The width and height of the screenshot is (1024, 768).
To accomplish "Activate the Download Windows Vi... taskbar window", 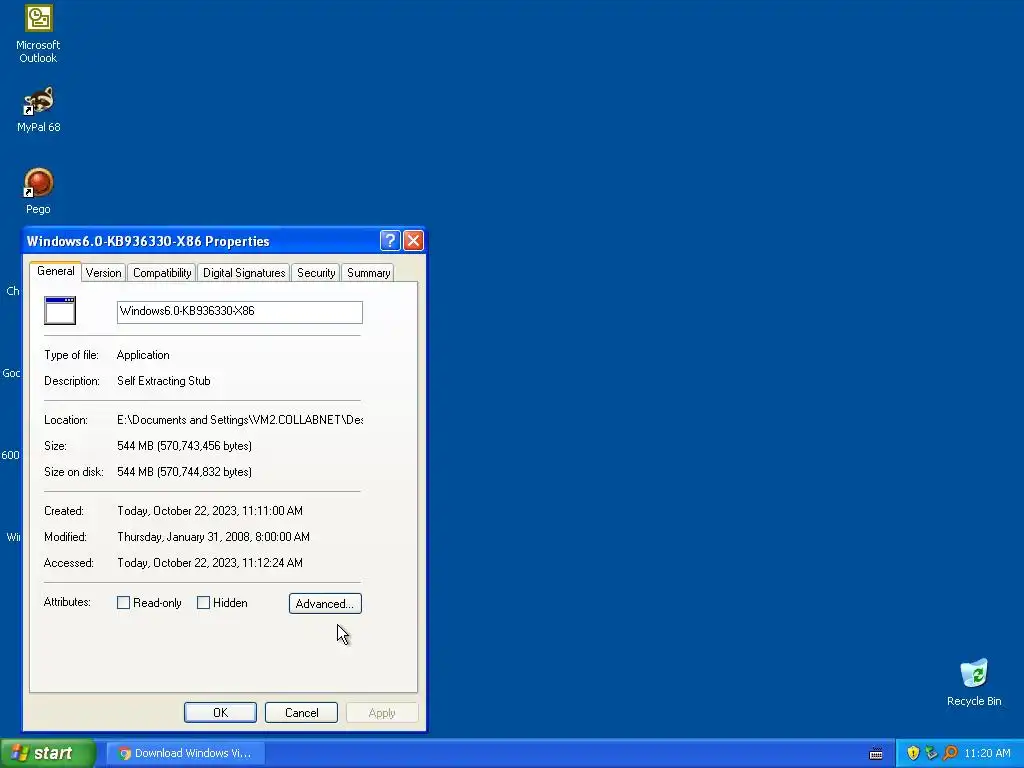I will [185, 754].
